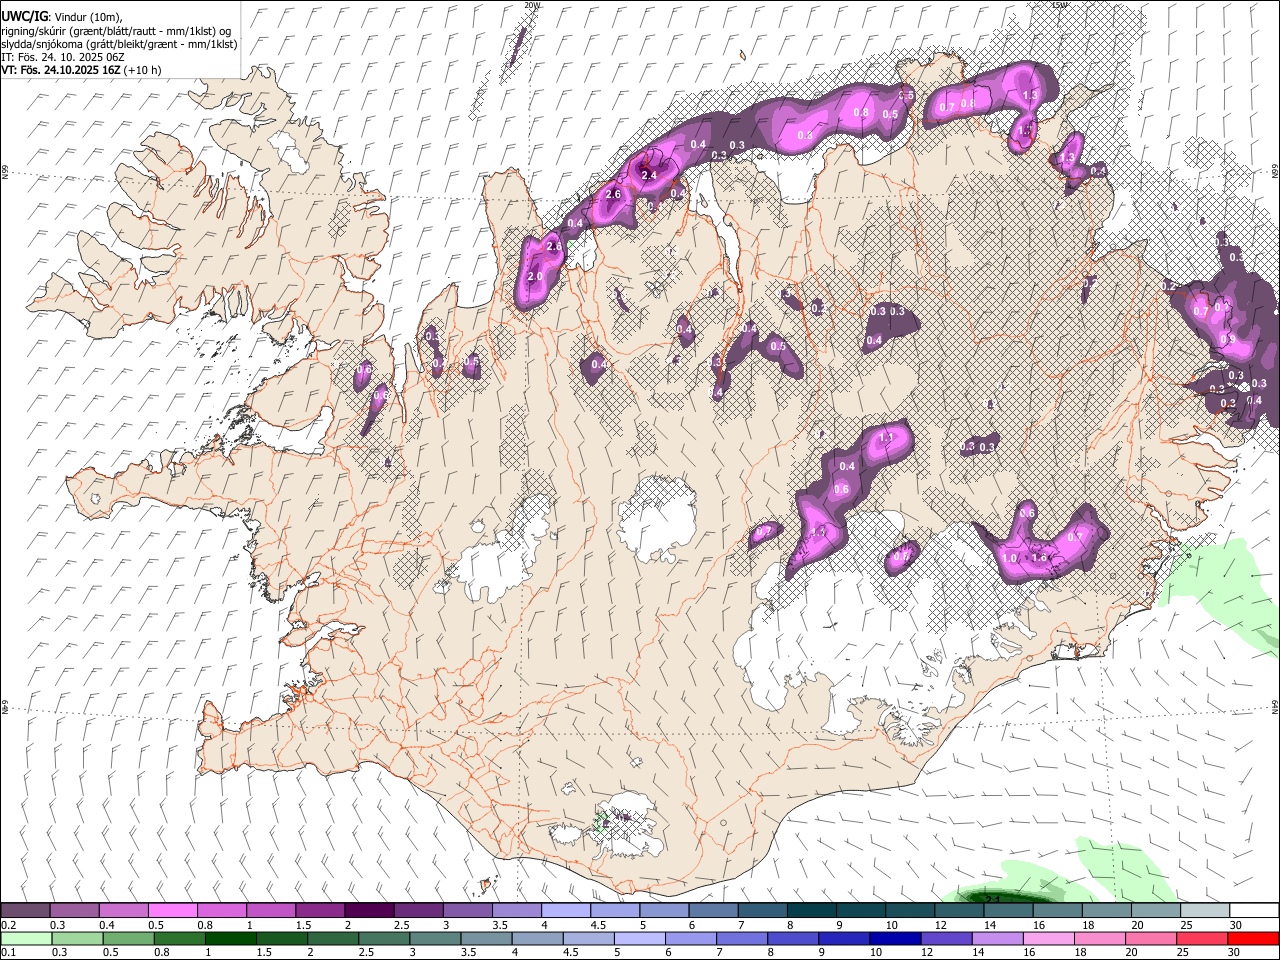Click the '2.4' snowfall value on the map
This screenshot has height=960, width=1280.
point(649,176)
